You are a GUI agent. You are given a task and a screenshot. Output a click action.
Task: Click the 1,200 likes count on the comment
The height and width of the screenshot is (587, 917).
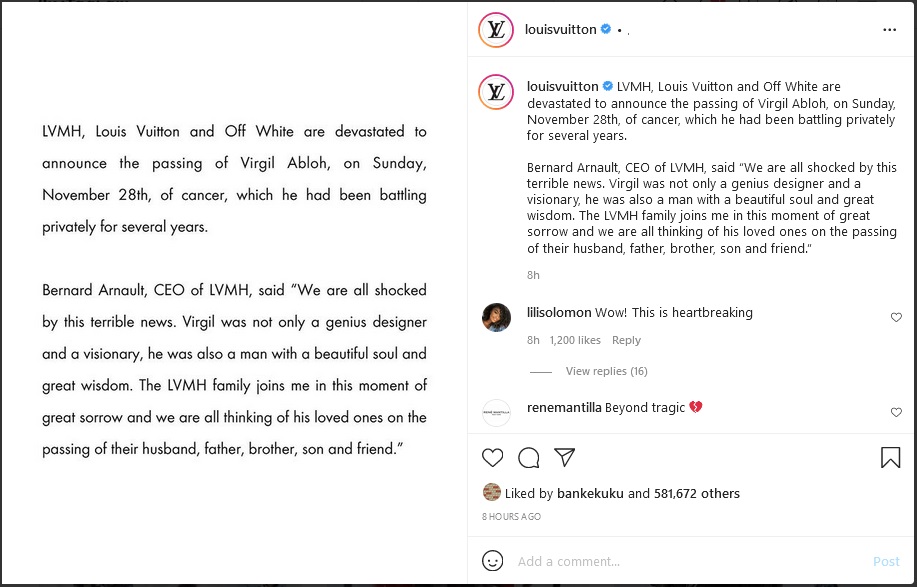[x=576, y=341]
